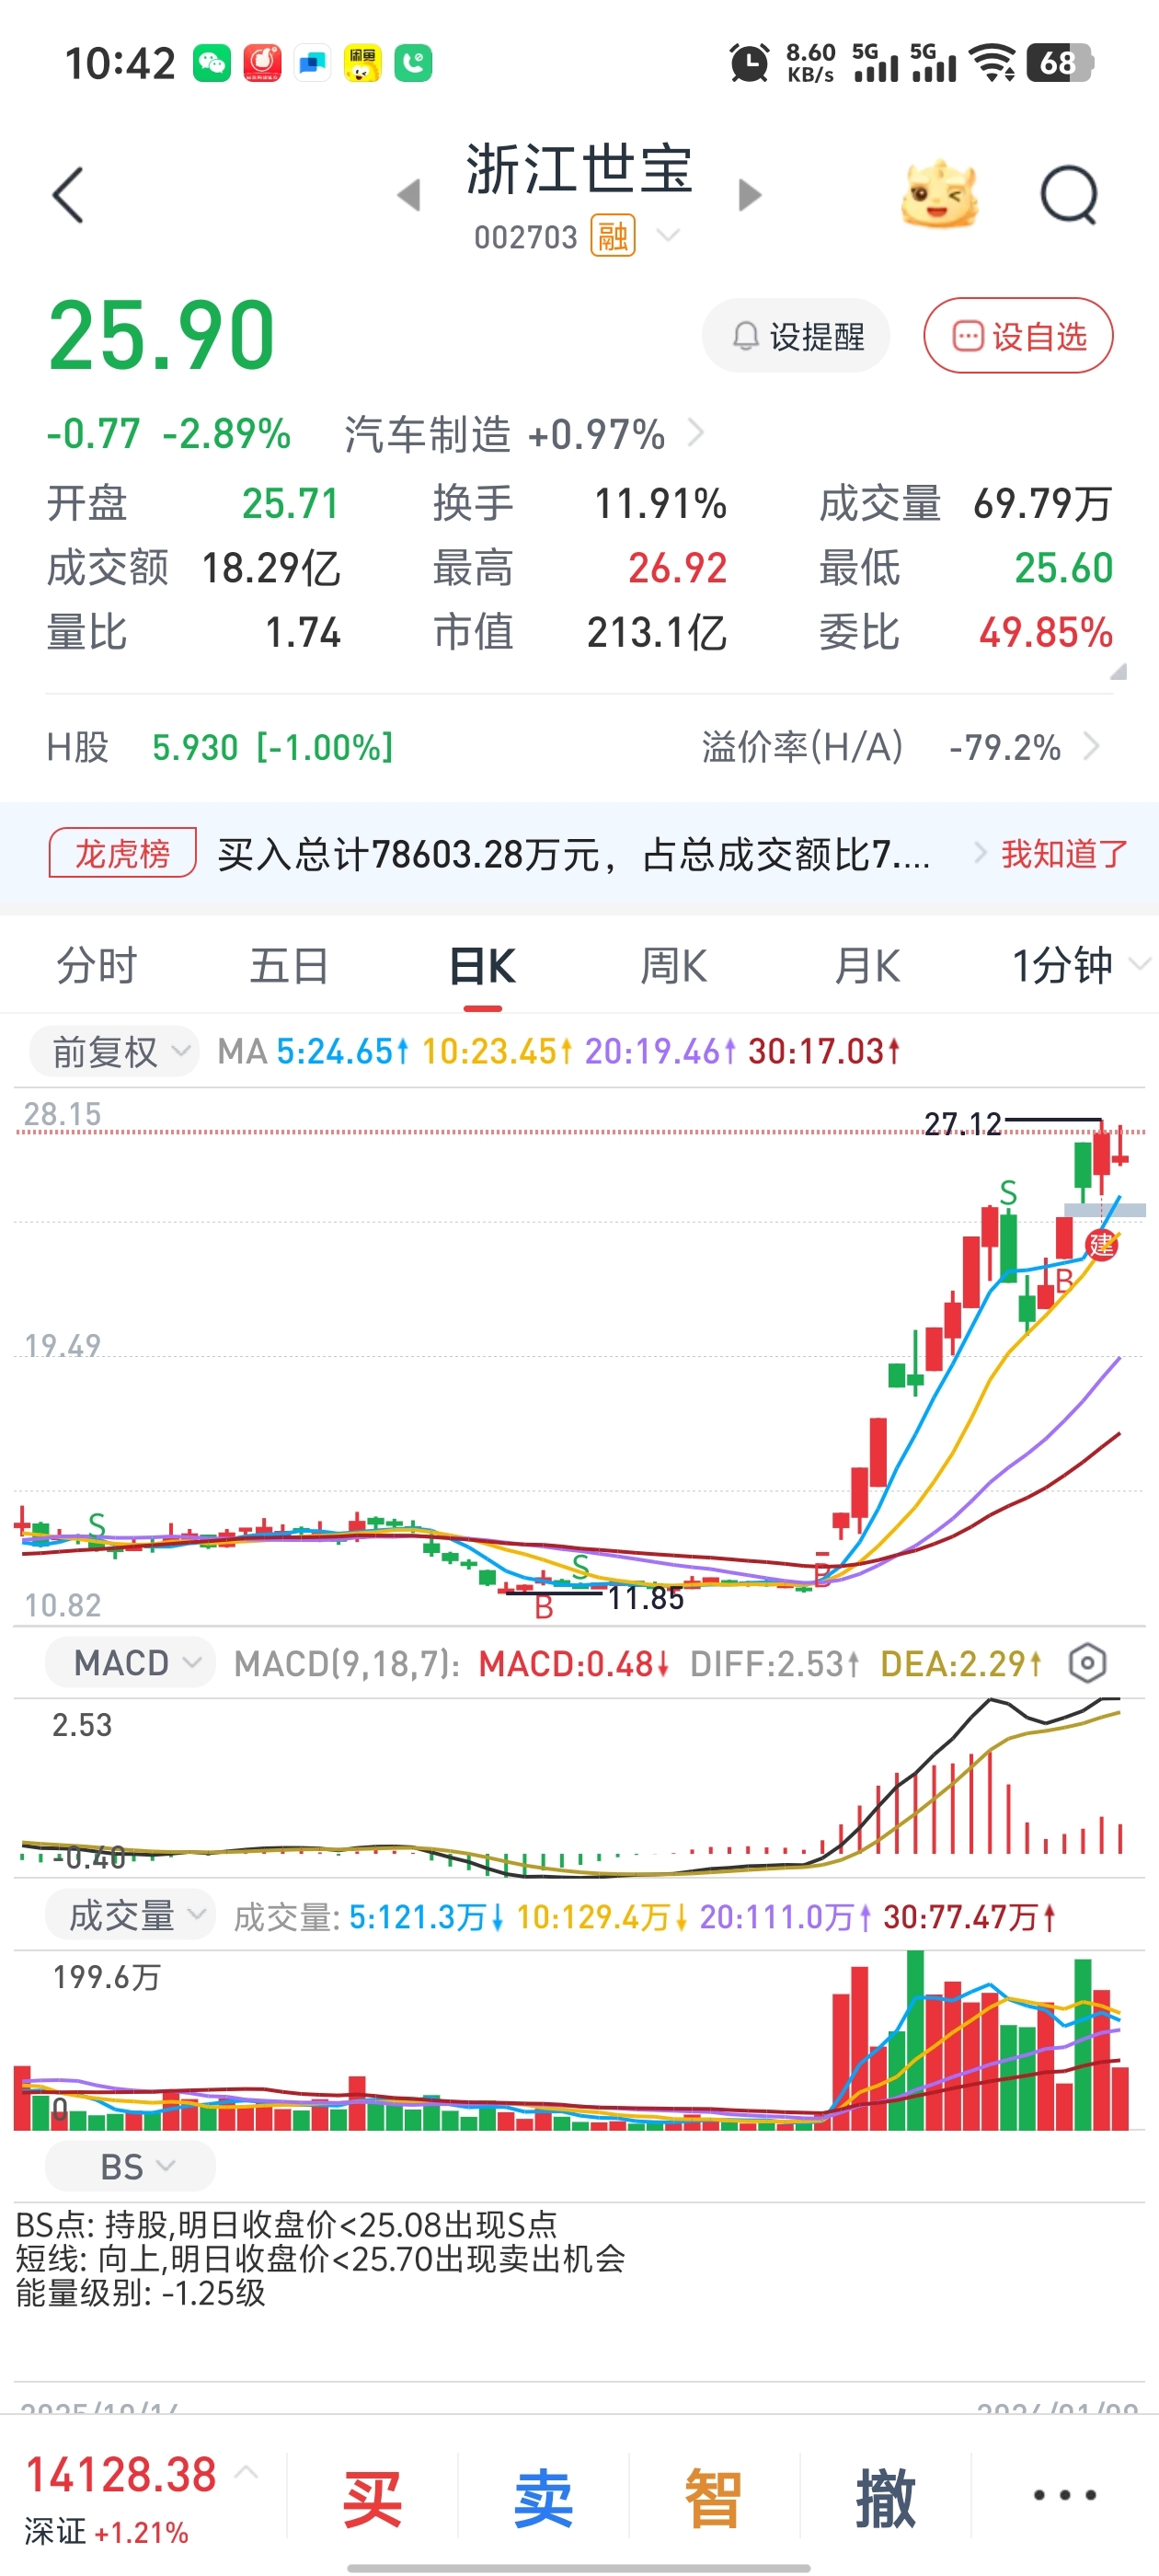Tap the red 买 buy button

pos(372,2496)
